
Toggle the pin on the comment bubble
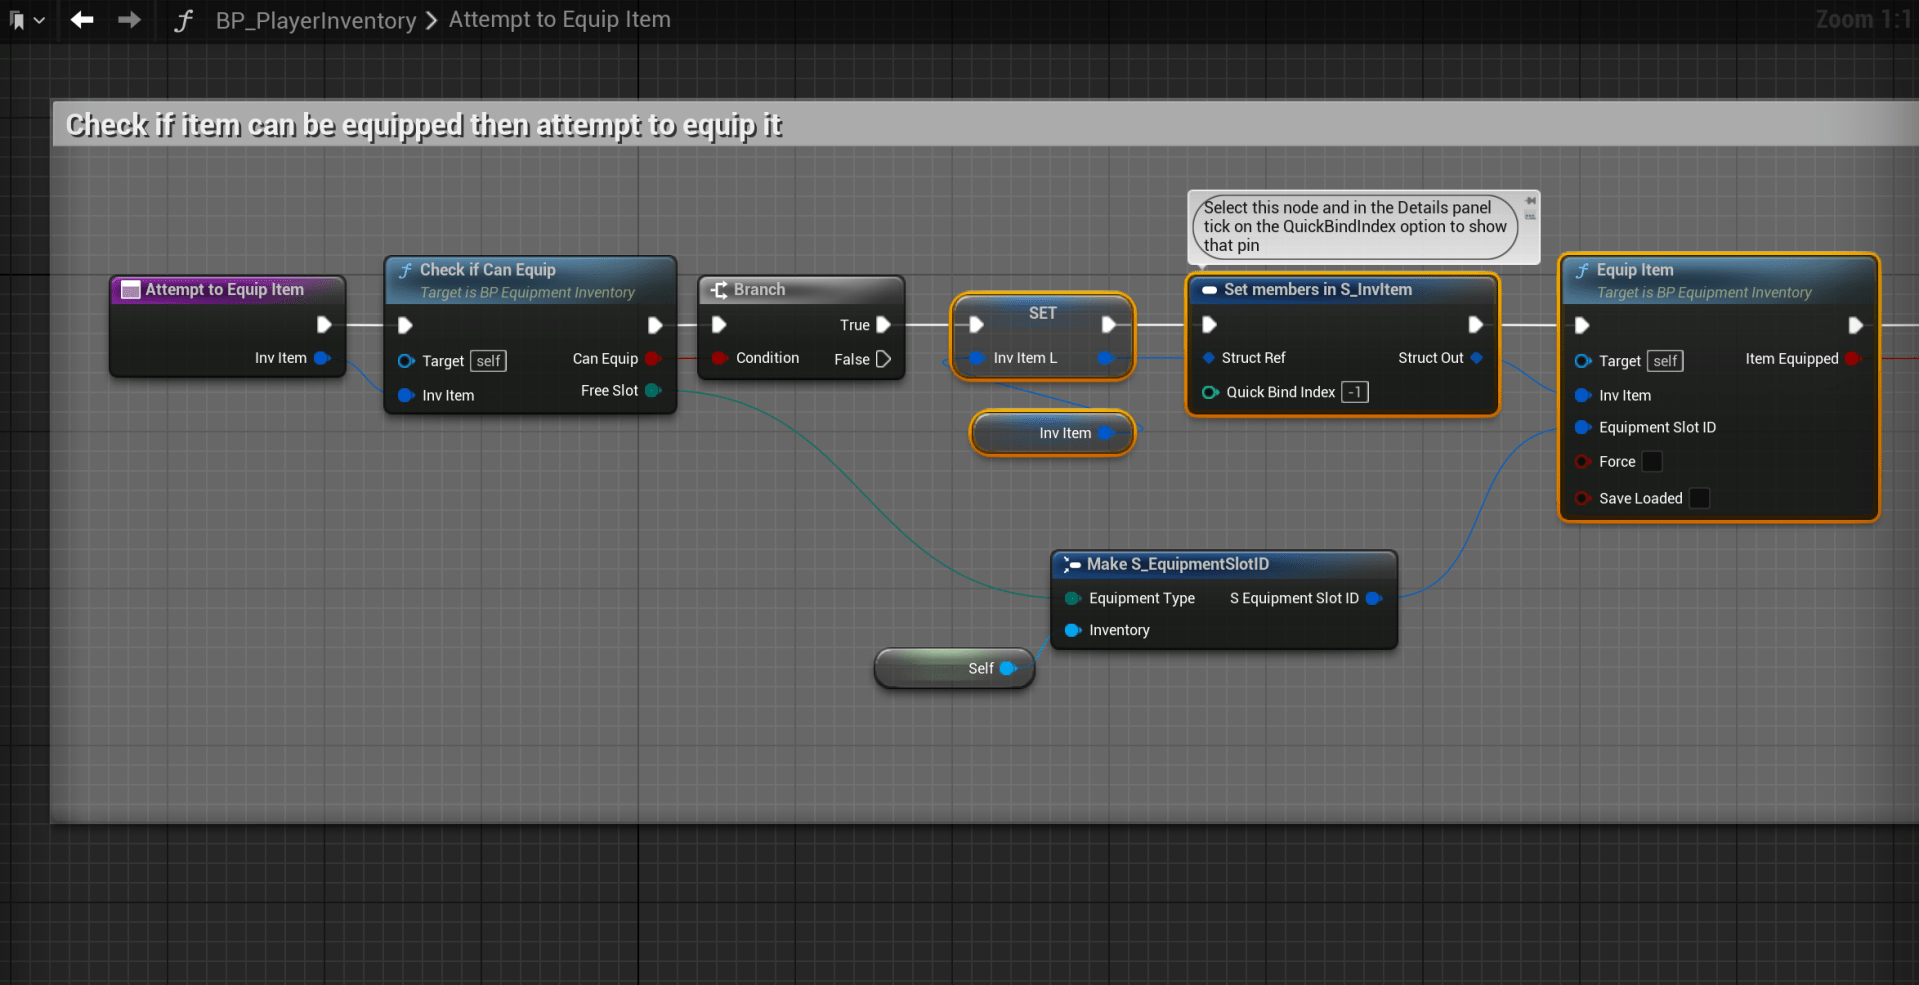tap(1530, 201)
